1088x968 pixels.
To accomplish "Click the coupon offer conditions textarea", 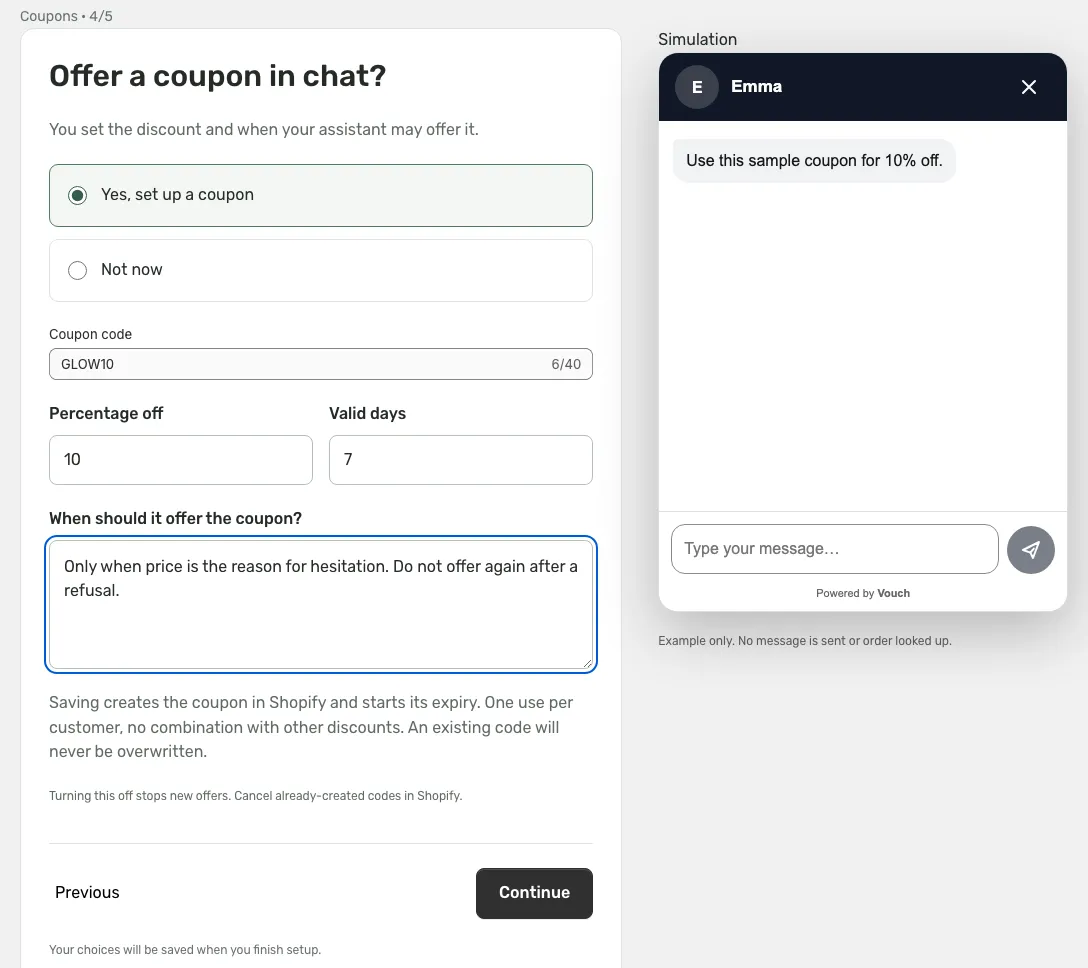I will coord(321,604).
